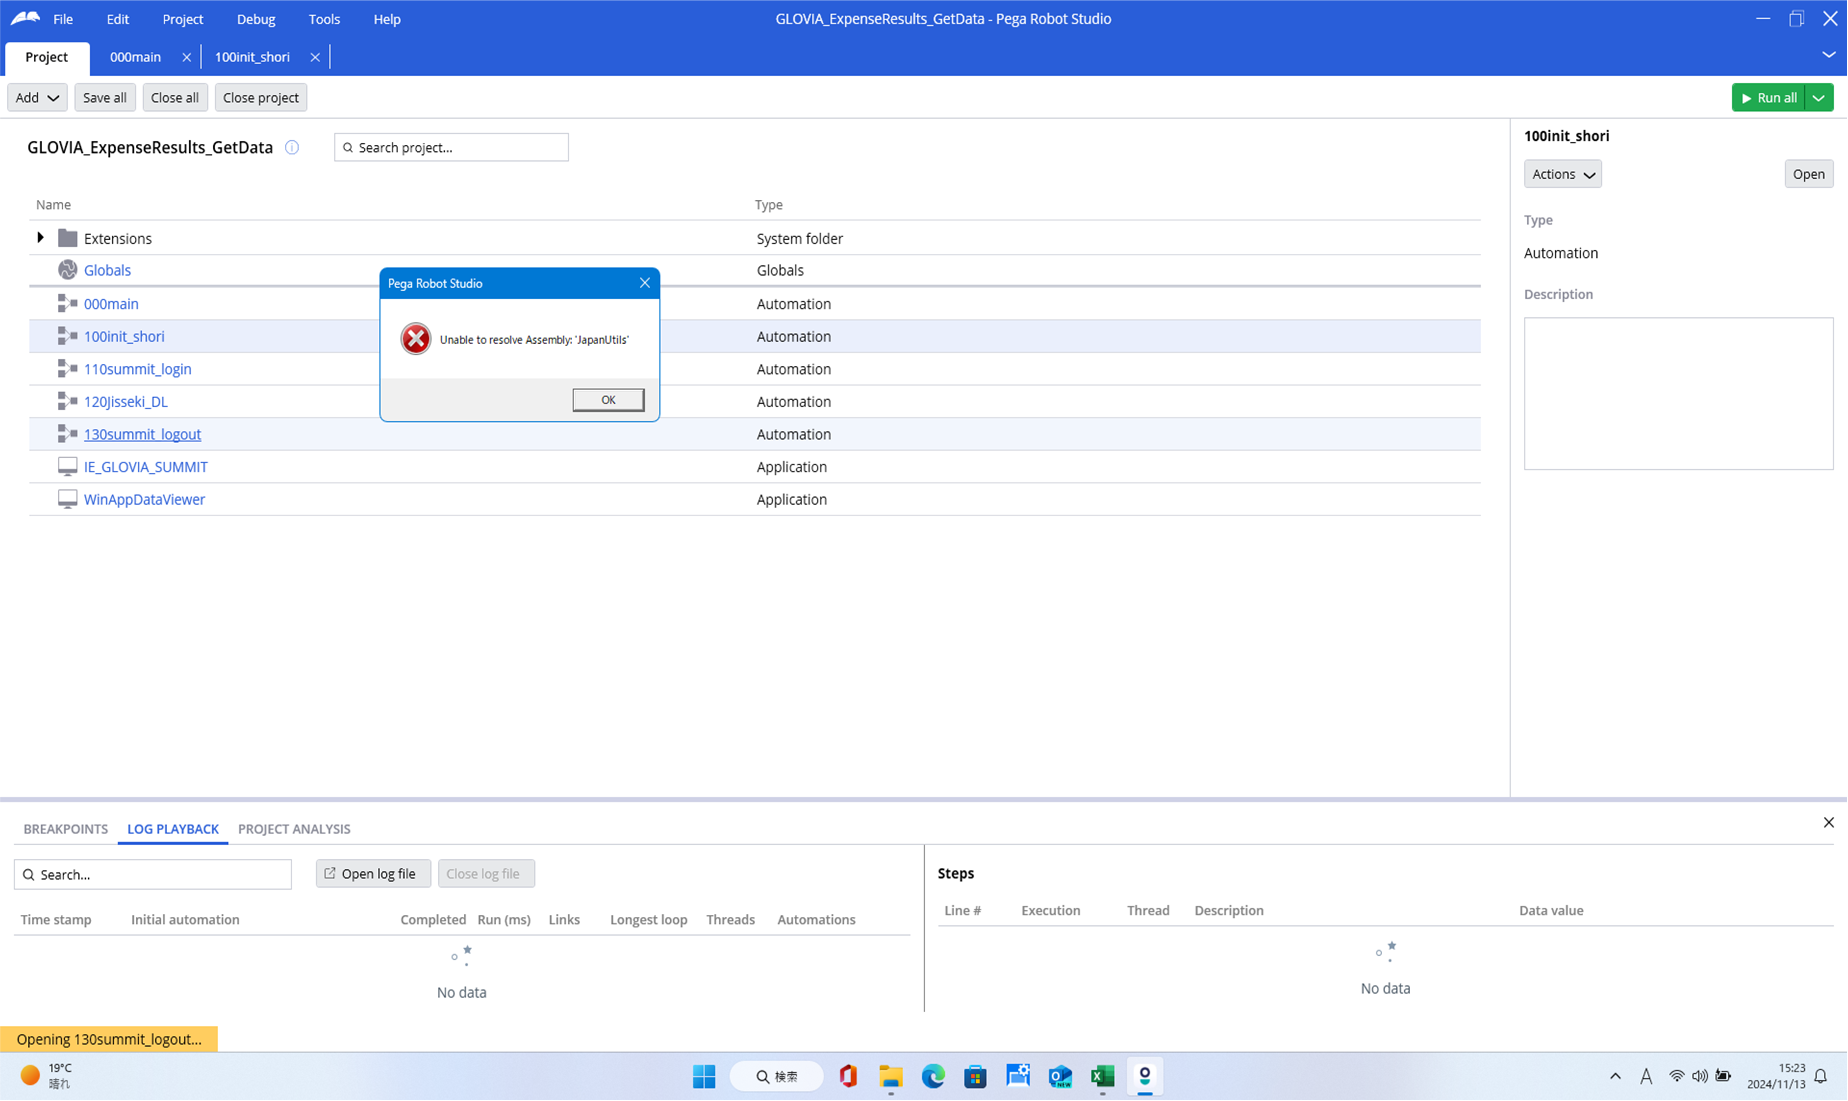Open the 000main automation link

click(111, 304)
